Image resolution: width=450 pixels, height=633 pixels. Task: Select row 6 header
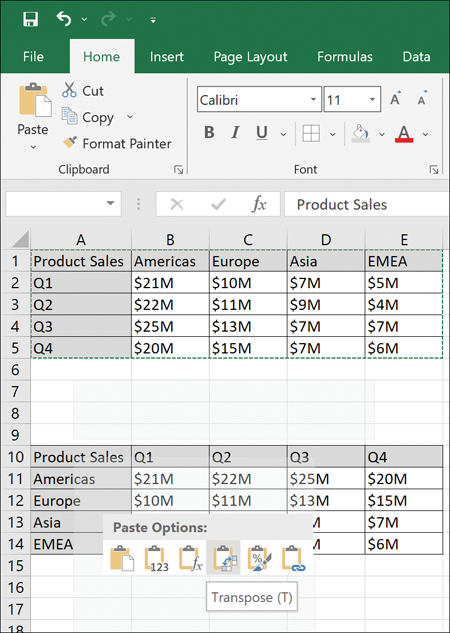[15, 369]
